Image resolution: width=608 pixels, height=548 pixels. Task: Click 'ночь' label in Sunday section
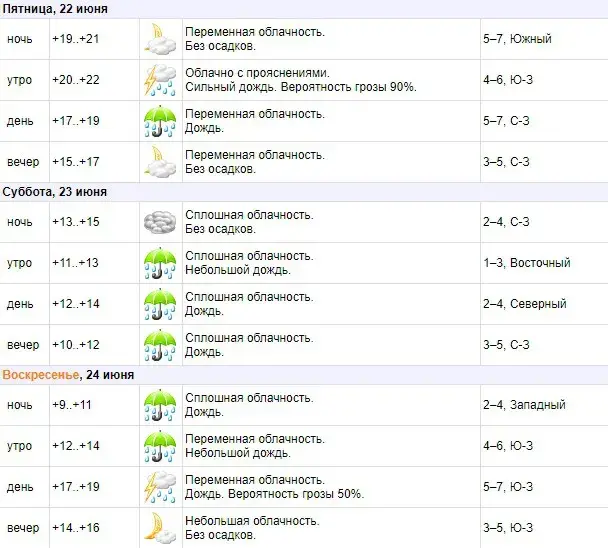(x=20, y=405)
